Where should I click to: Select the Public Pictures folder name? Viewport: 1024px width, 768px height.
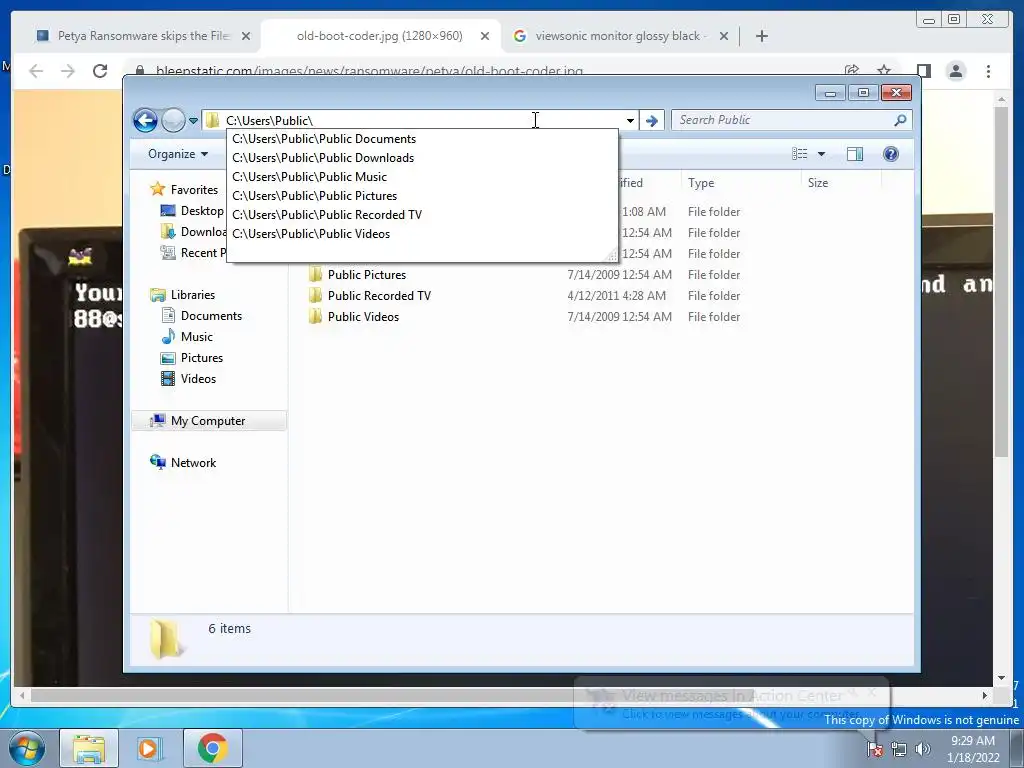(367, 275)
